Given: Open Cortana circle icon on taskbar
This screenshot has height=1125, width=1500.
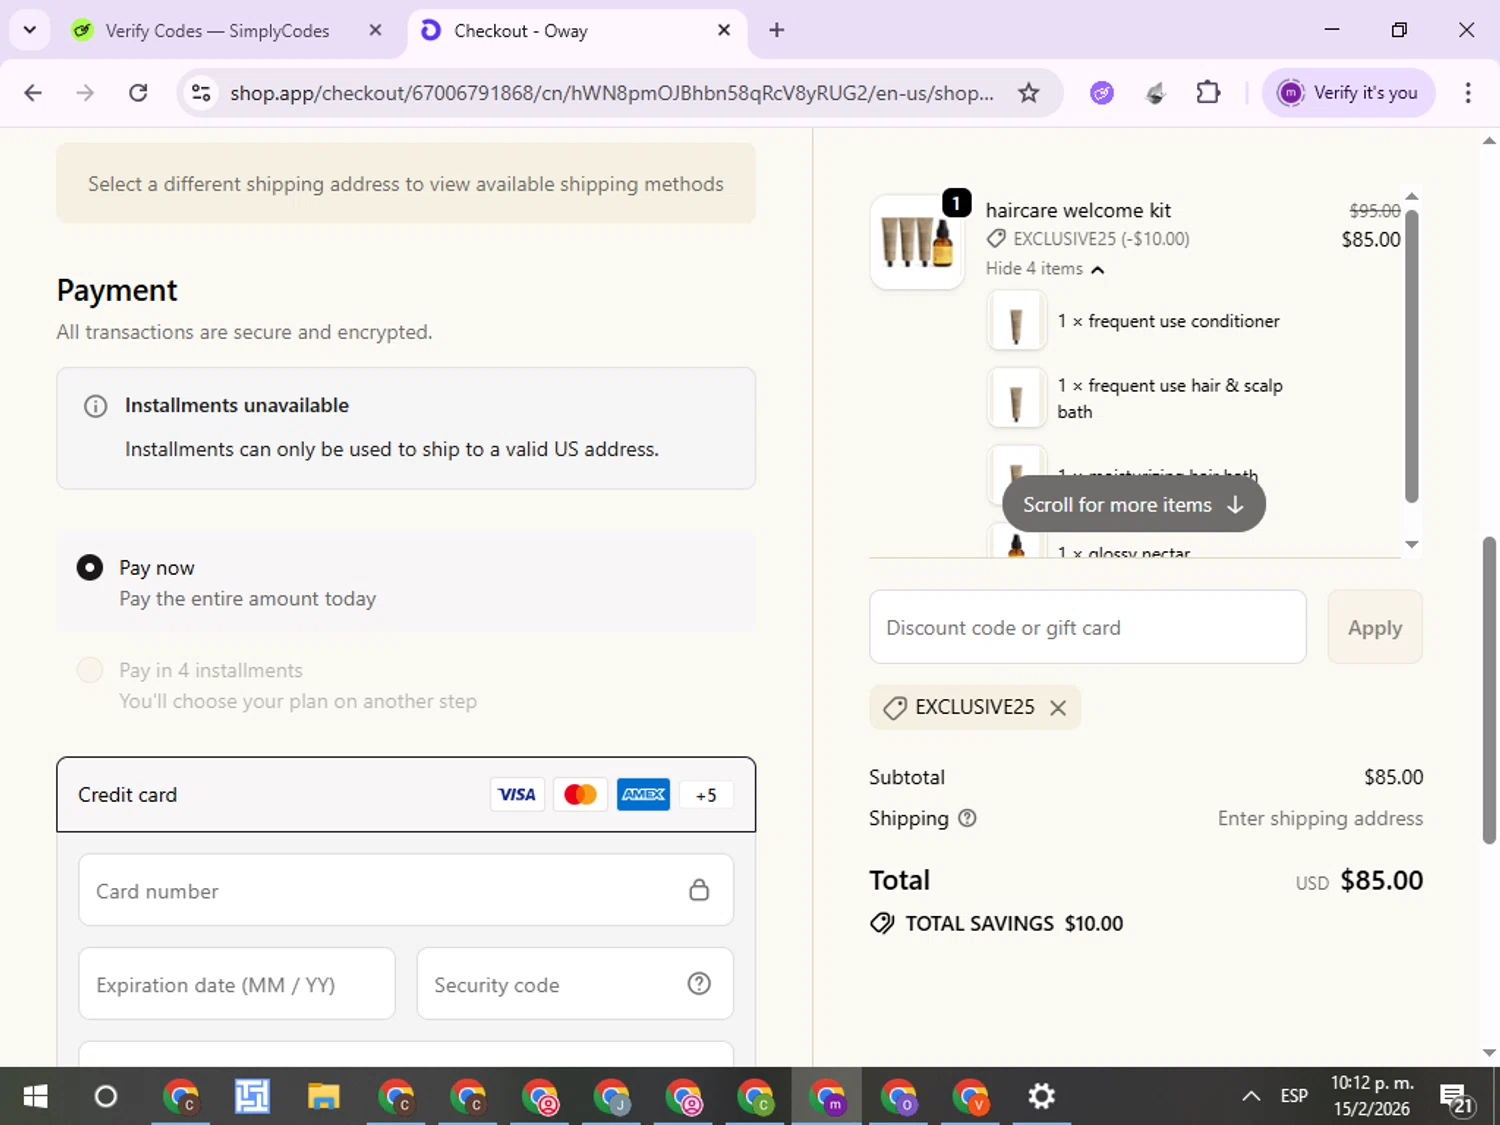Looking at the screenshot, I should pos(105,1097).
